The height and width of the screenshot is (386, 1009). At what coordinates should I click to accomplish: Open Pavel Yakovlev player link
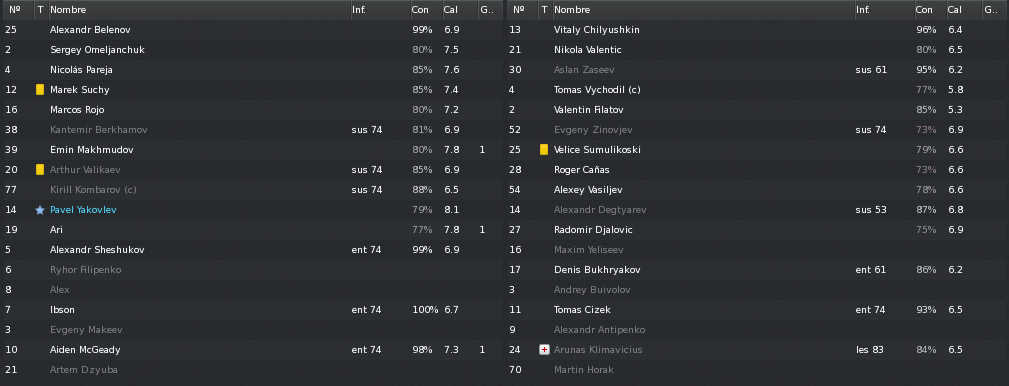pyautogui.click(x=83, y=210)
